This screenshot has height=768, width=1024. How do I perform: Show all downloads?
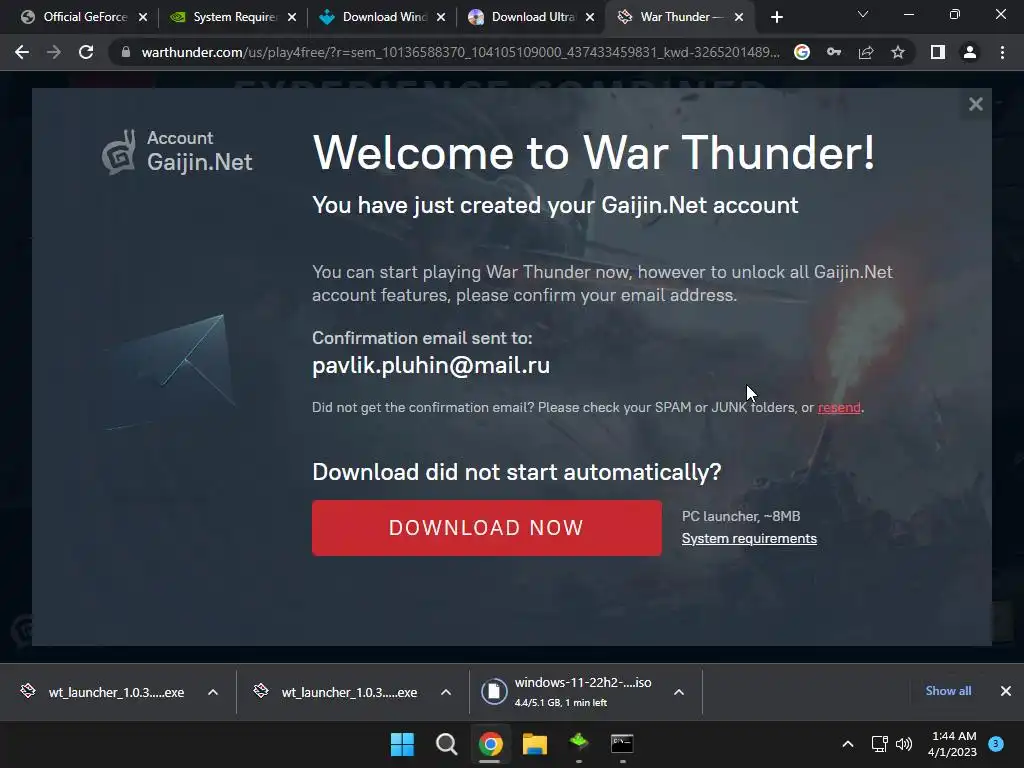tap(948, 691)
